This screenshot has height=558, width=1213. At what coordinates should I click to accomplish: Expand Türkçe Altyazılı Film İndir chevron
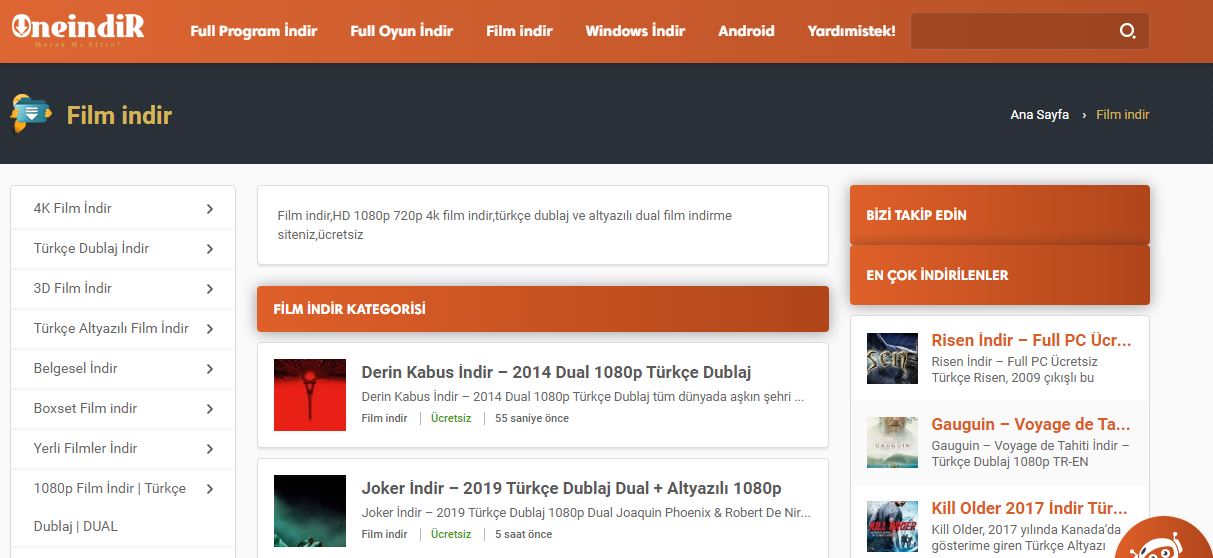tap(210, 329)
